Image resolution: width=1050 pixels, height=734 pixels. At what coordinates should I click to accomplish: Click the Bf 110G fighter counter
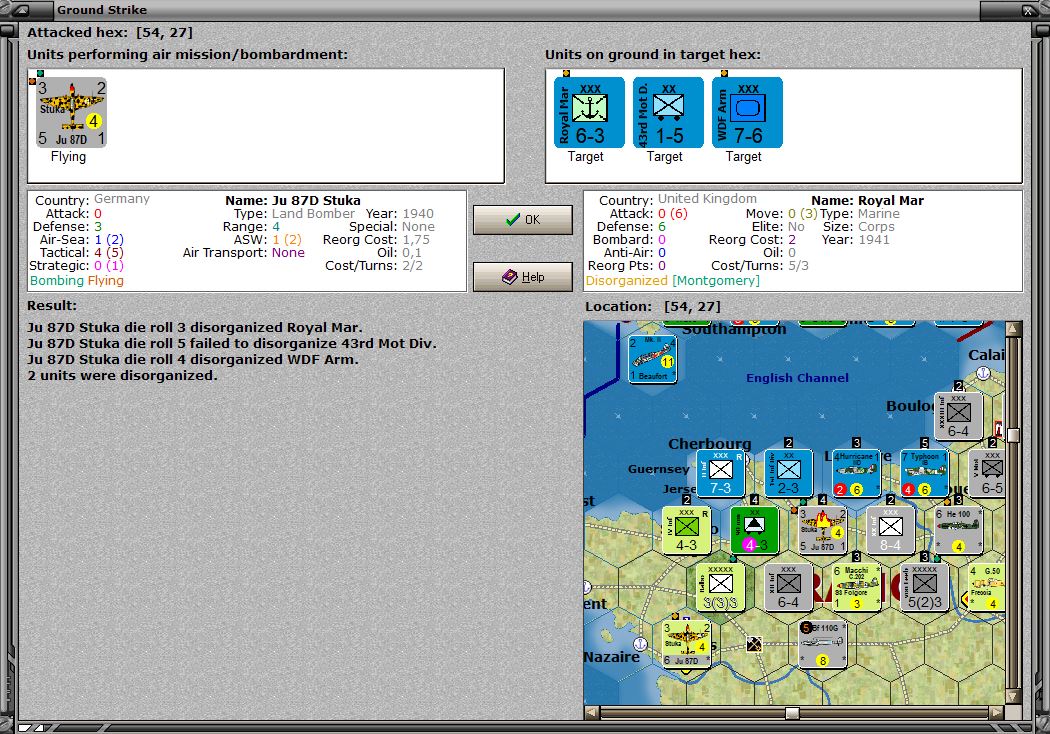click(x=822, y=644)
